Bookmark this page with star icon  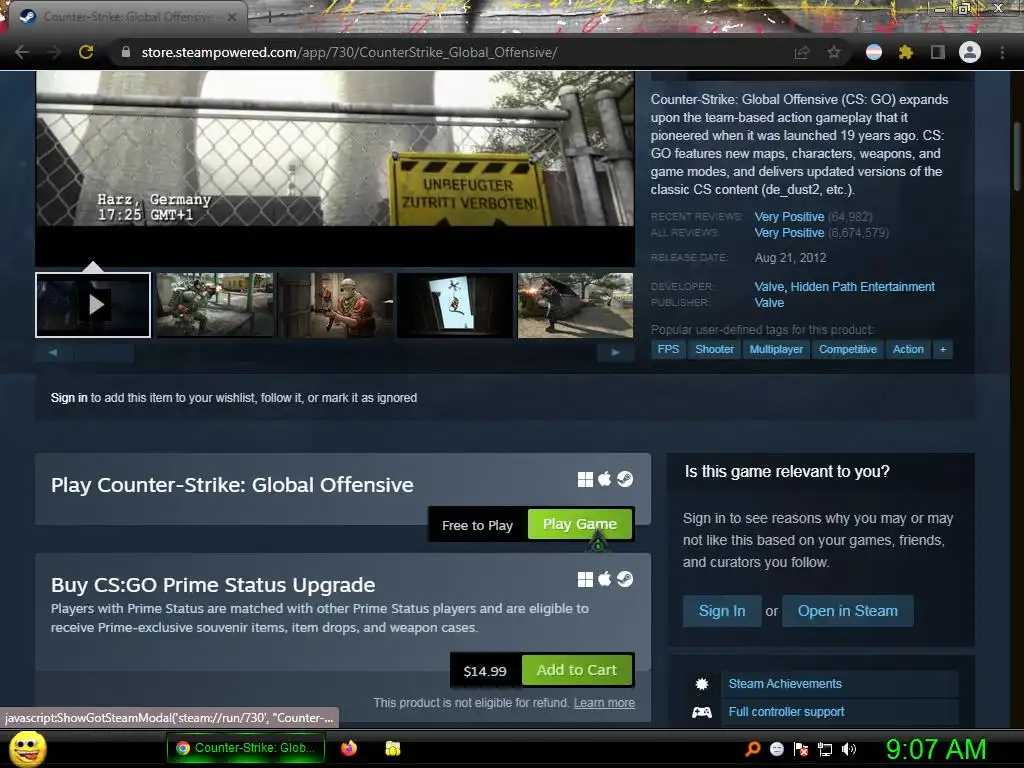(x=834, y=52)
